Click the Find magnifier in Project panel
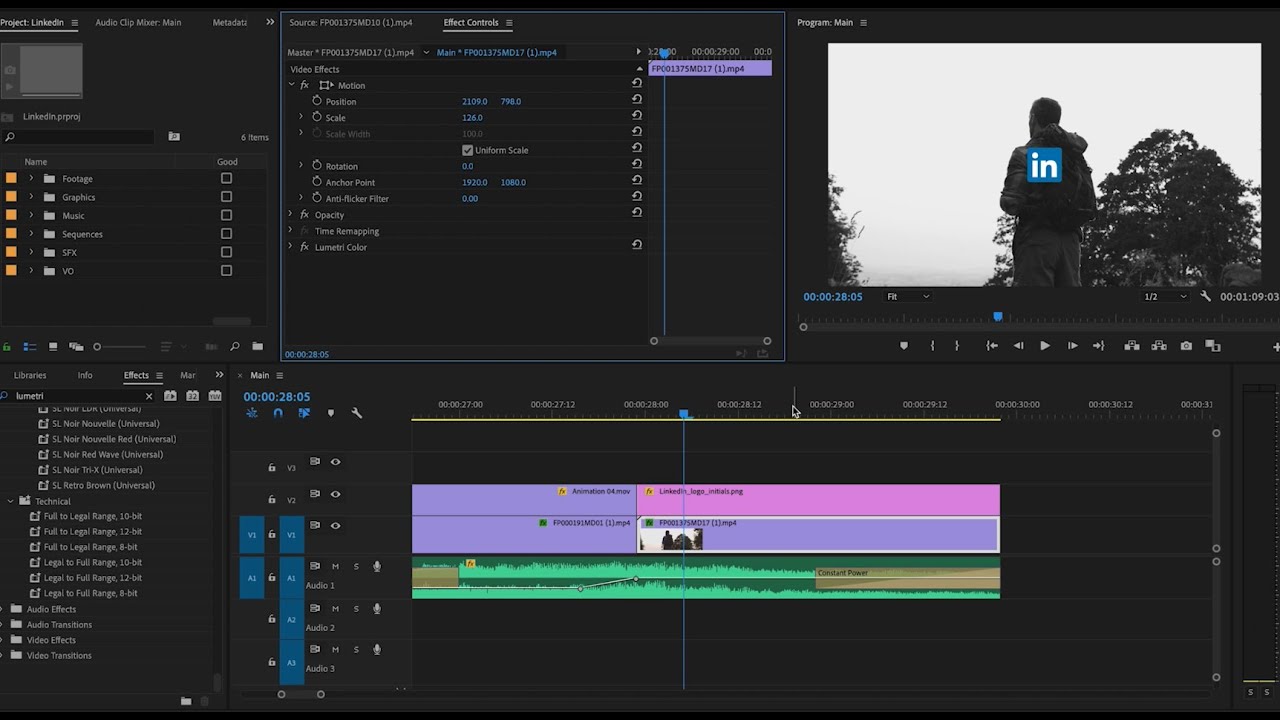This screenshot has width=1280, height=720. 235,347
